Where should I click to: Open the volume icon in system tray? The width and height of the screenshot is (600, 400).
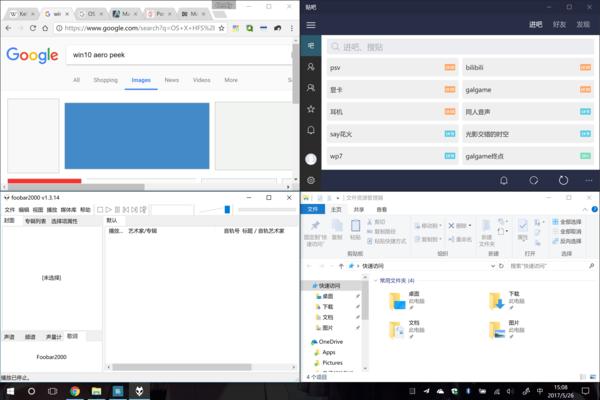[509, 391]
